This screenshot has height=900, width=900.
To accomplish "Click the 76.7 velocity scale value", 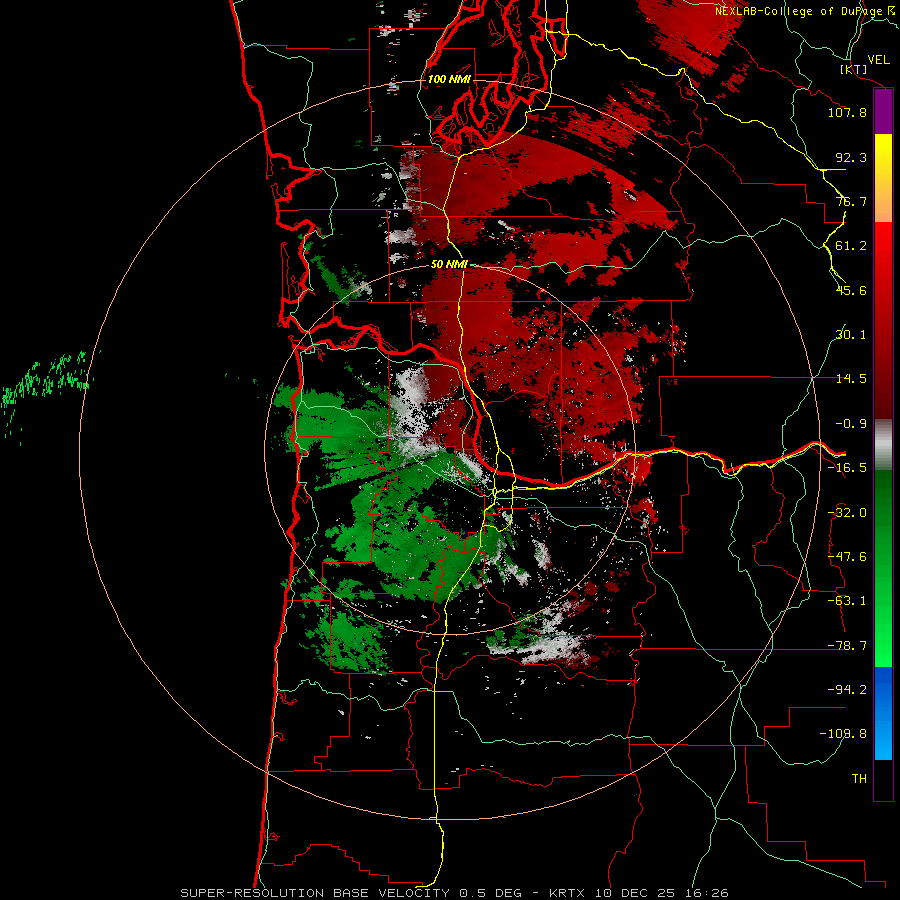I will (x=851, y=201).
